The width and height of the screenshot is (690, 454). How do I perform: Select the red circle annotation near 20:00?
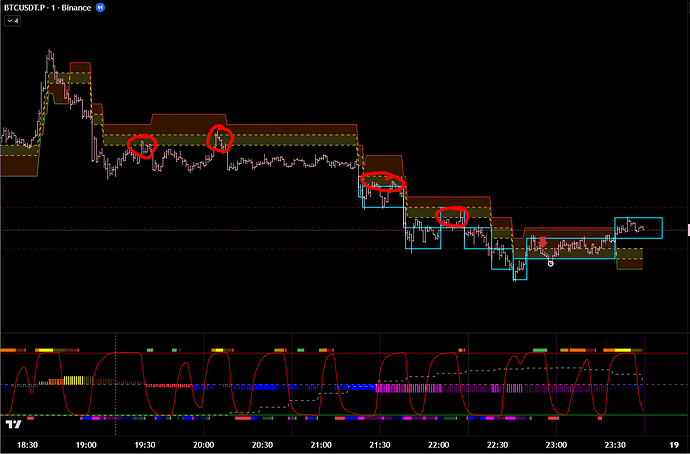click(219, 138)
